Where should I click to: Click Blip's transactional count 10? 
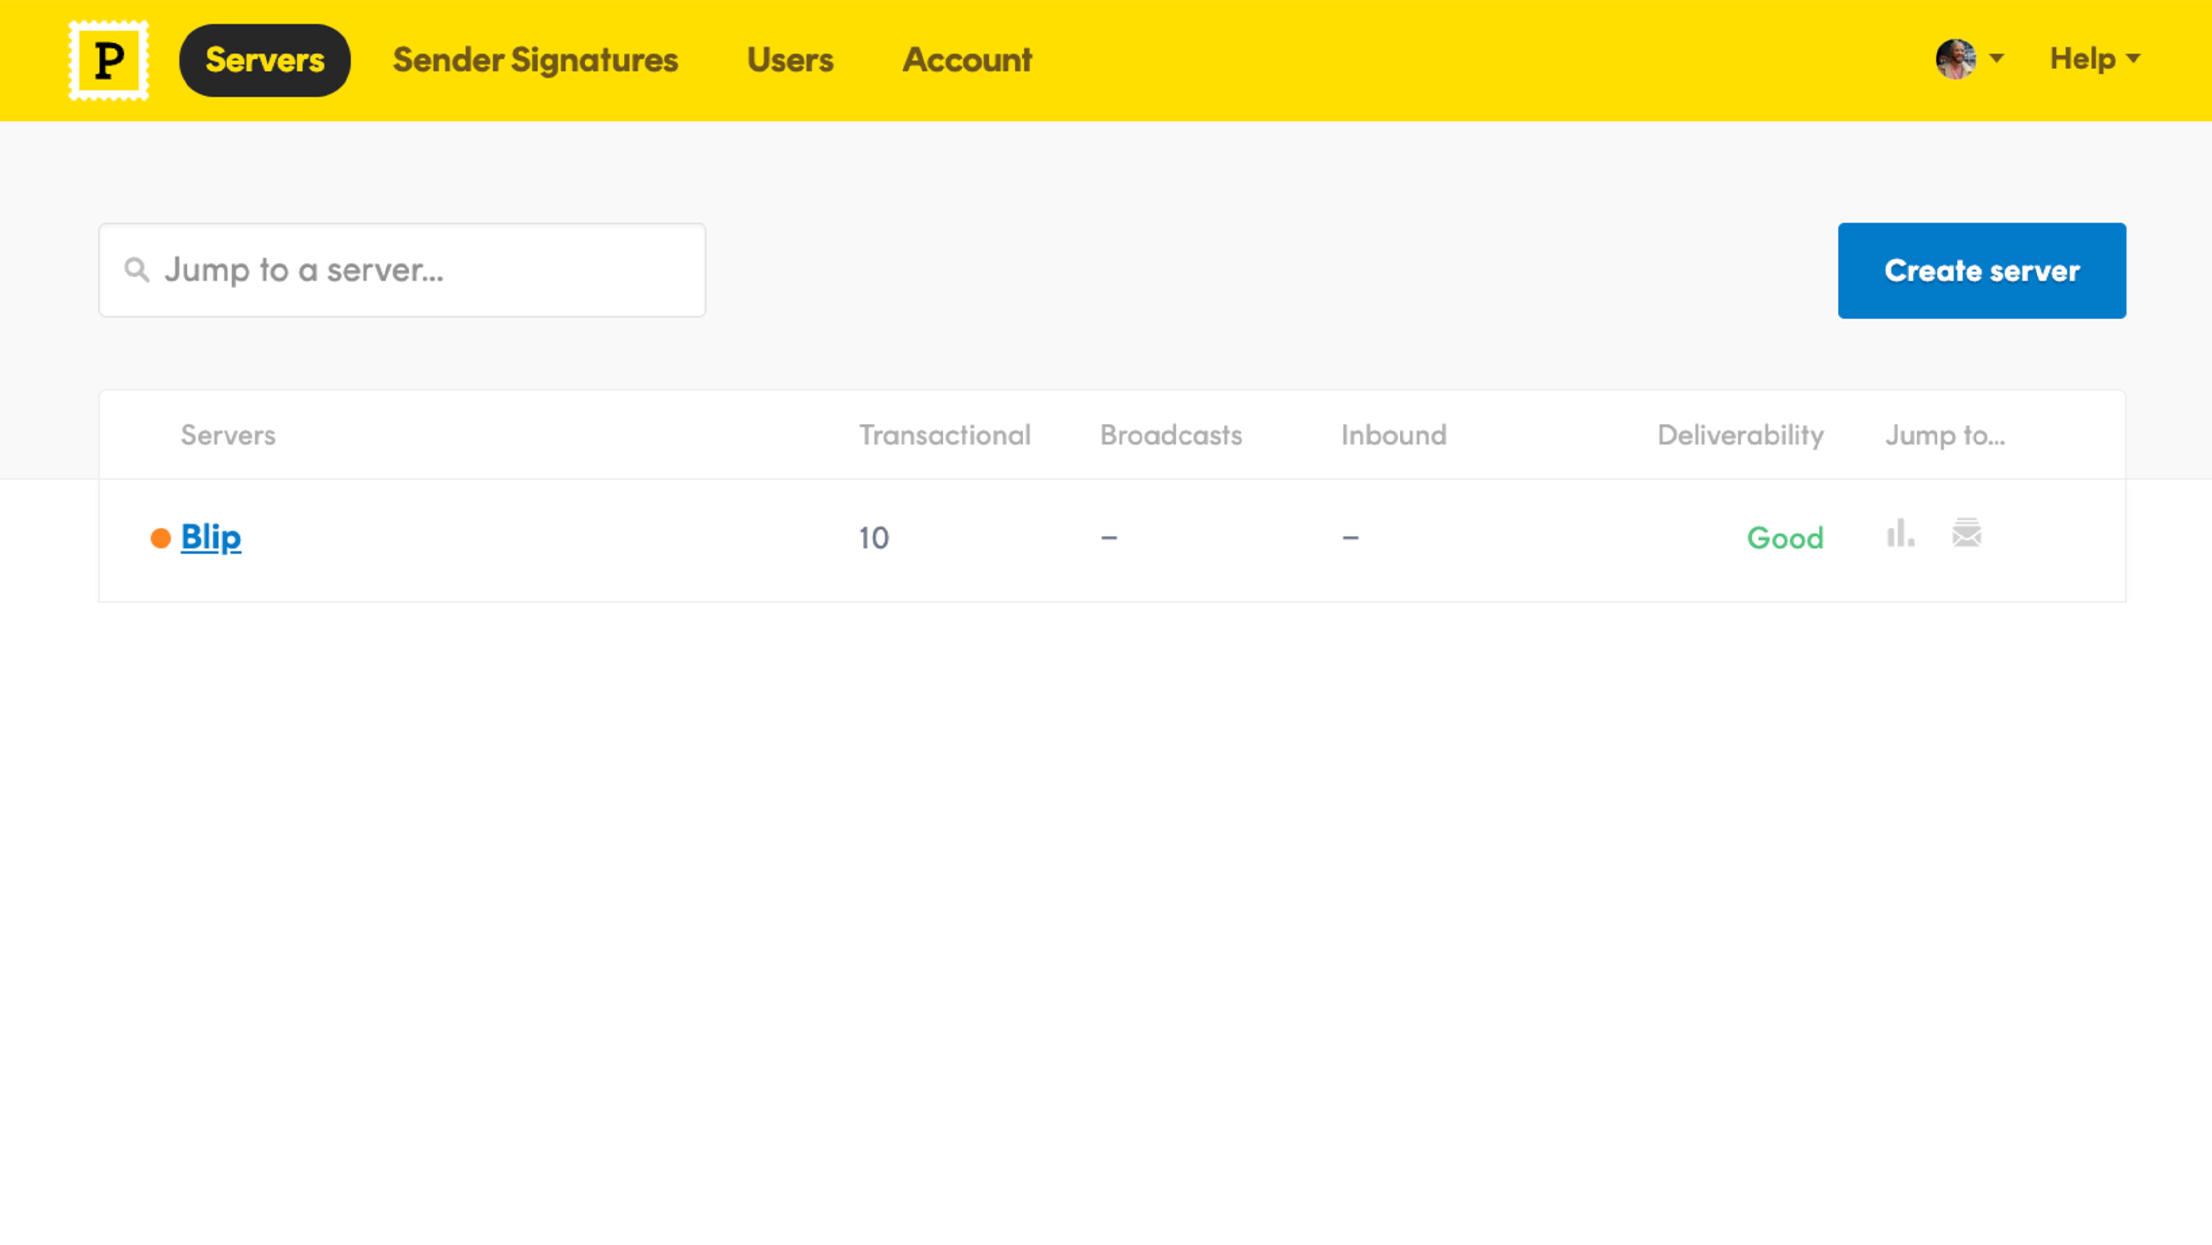pyautogui.click(x=873, y=538)
